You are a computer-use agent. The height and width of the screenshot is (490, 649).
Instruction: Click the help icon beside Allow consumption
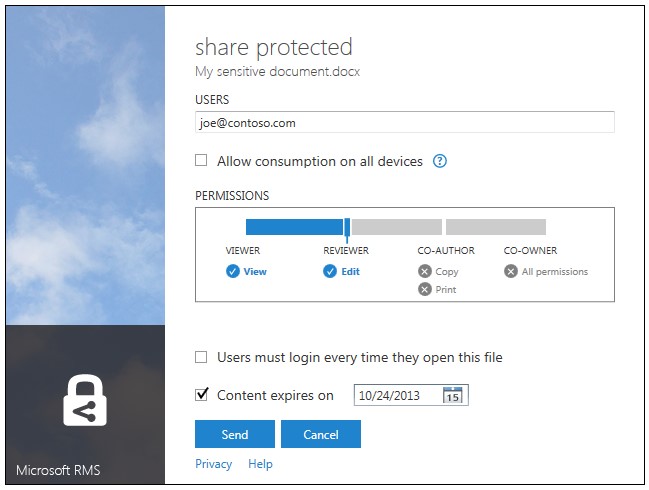pos(439,161)
